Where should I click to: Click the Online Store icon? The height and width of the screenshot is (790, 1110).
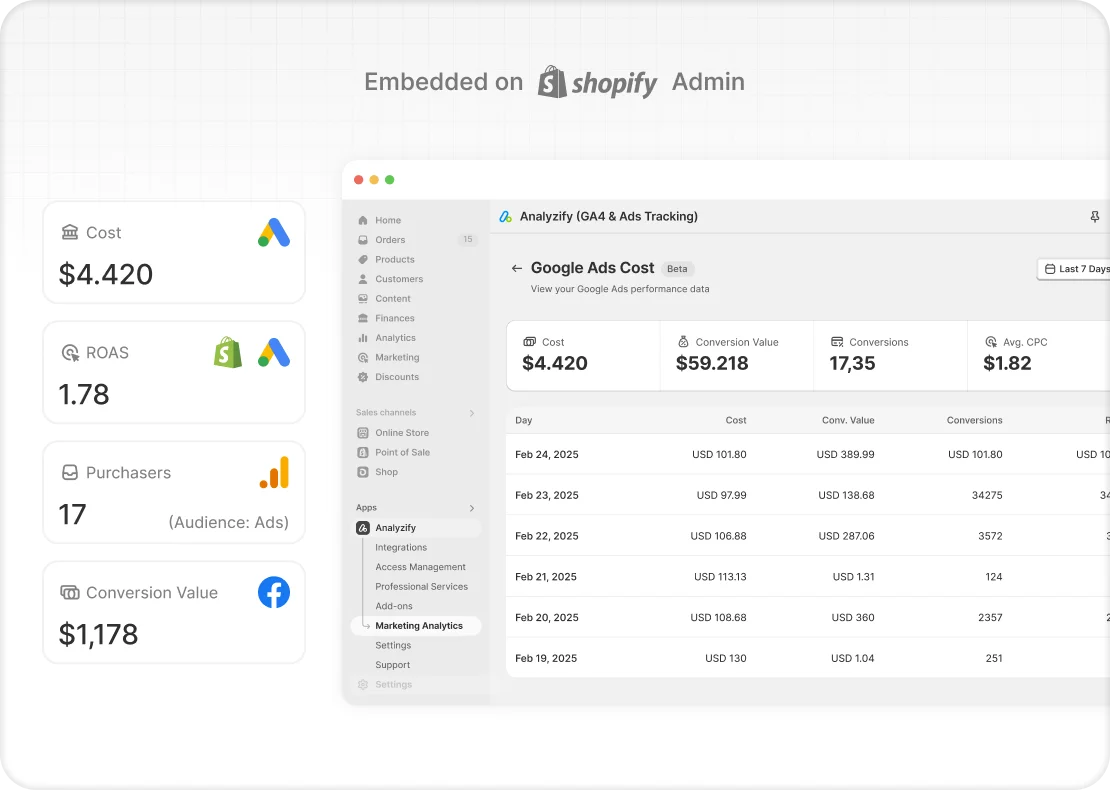coord(362,433)
